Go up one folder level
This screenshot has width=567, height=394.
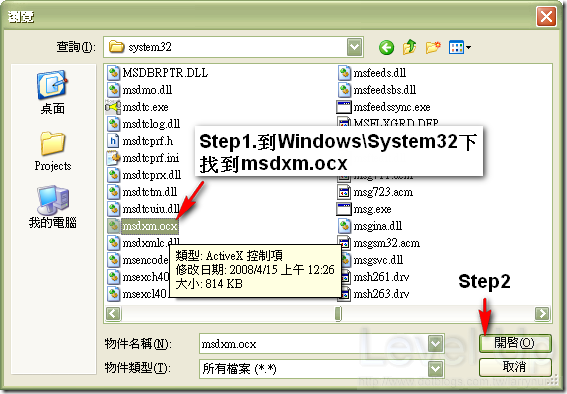pyautogui.click(x=409, y=47)
